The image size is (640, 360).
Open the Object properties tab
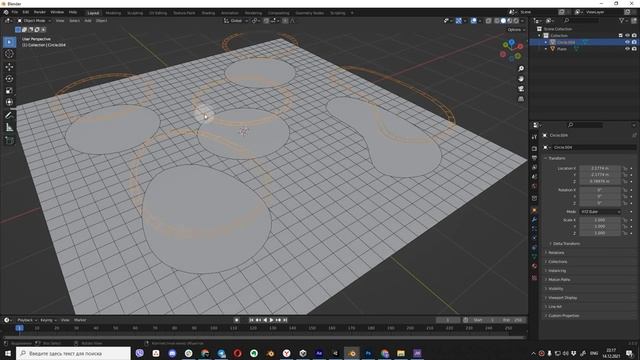pos(534,211)
